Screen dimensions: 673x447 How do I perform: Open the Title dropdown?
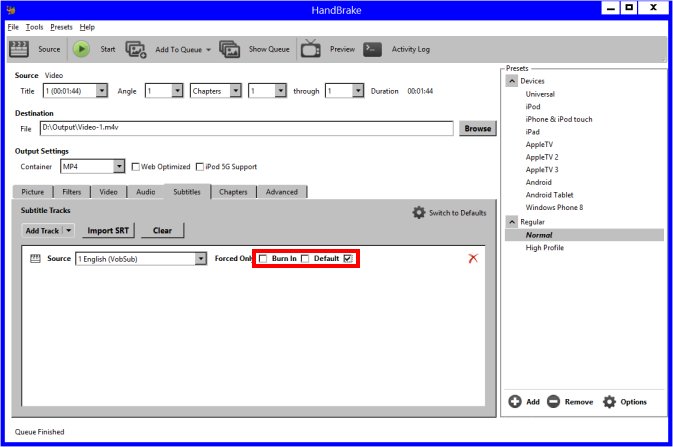point(102,91)
